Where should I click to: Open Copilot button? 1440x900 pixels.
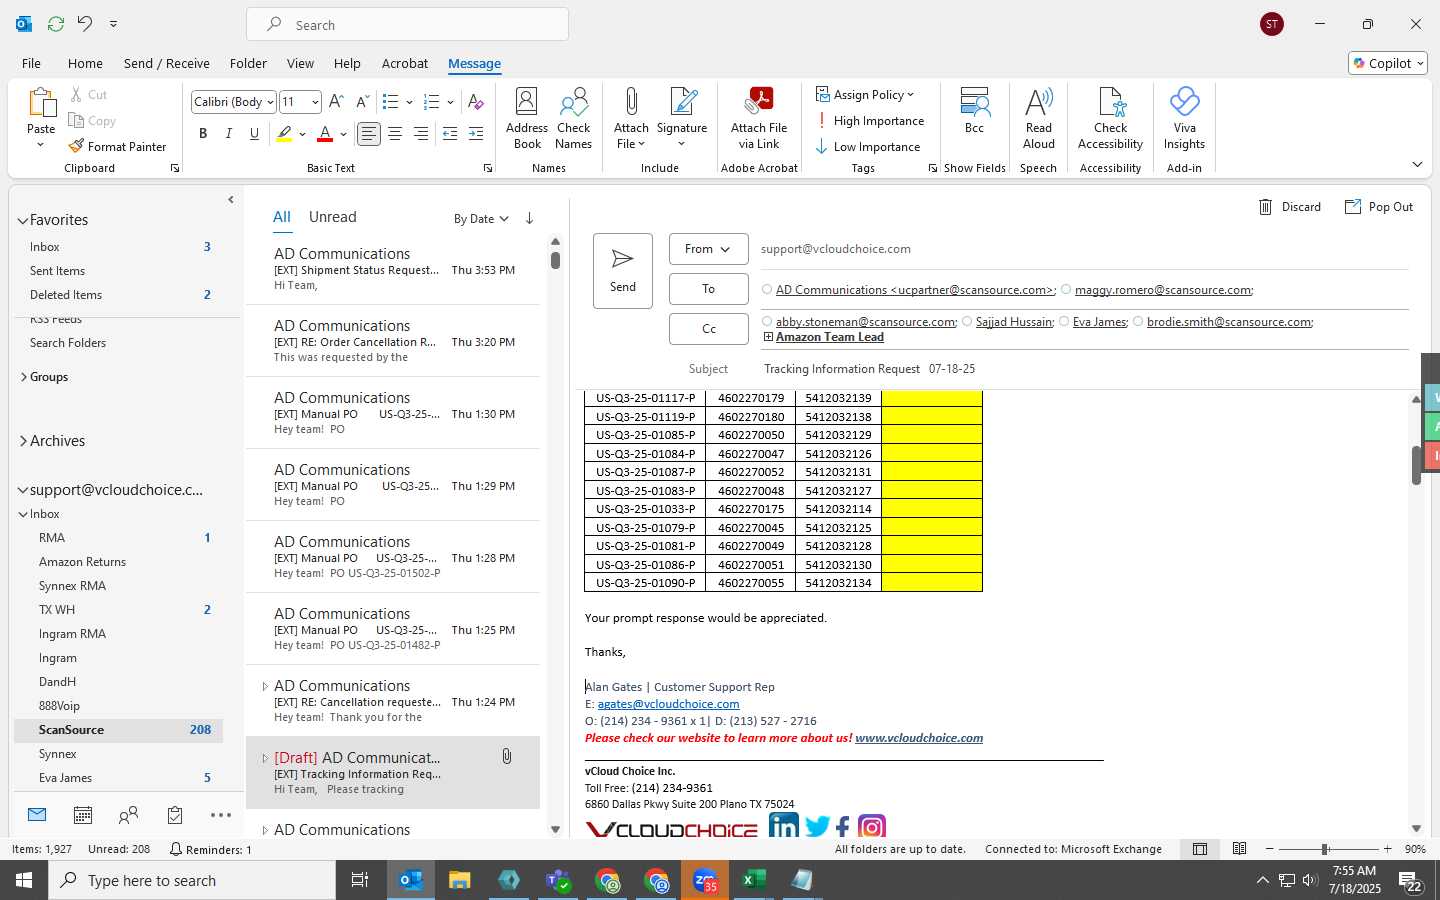(1388, 63)
